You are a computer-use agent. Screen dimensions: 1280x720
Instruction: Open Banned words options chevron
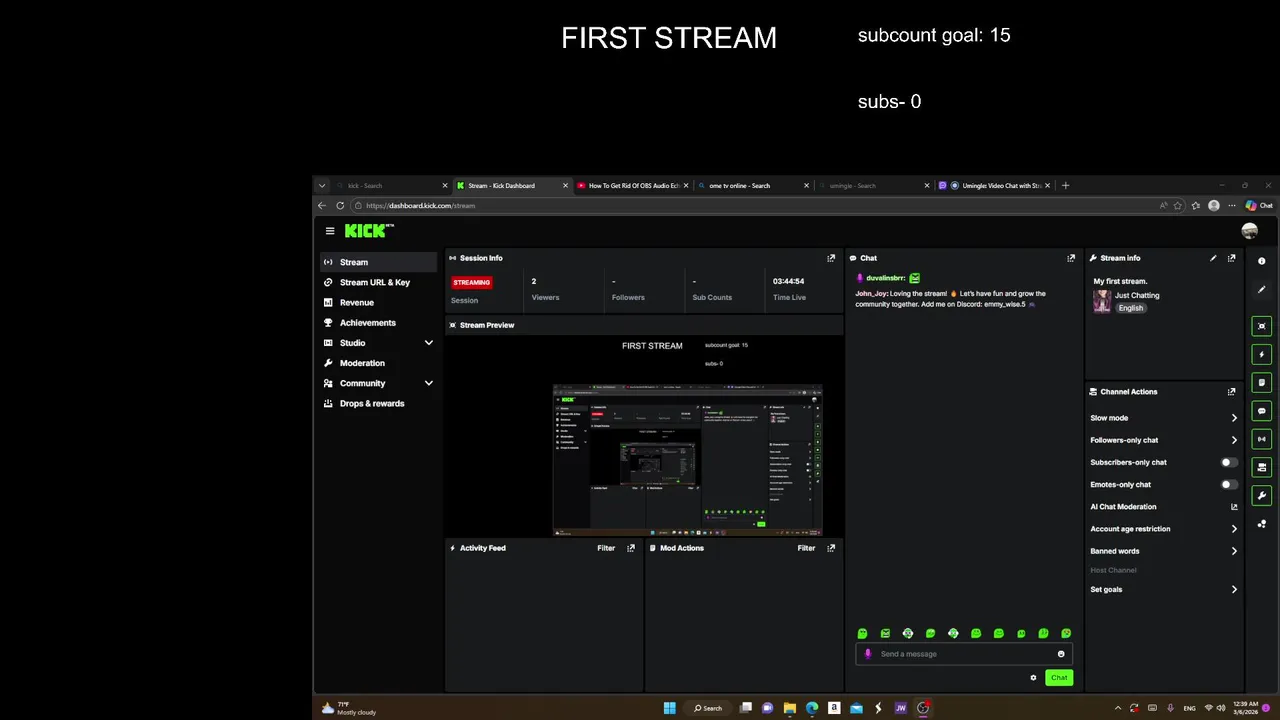1234,551
